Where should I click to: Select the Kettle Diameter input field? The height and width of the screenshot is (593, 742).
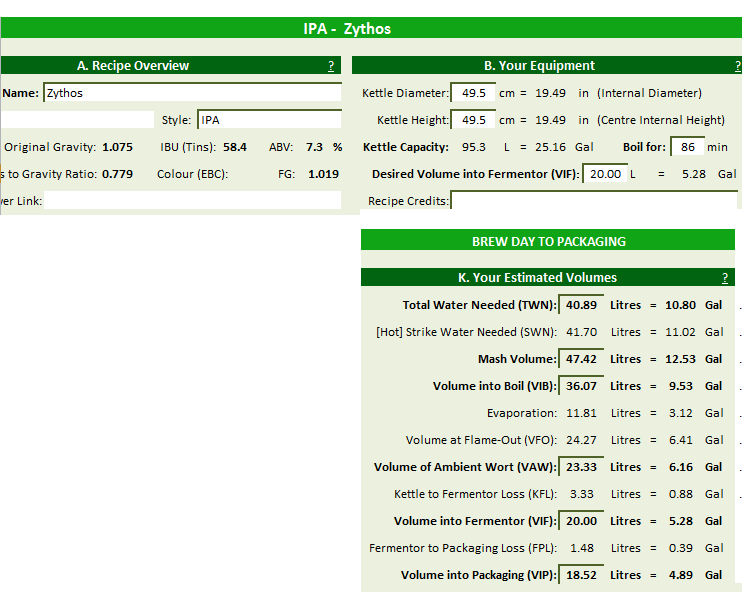[x=473, y=93]
